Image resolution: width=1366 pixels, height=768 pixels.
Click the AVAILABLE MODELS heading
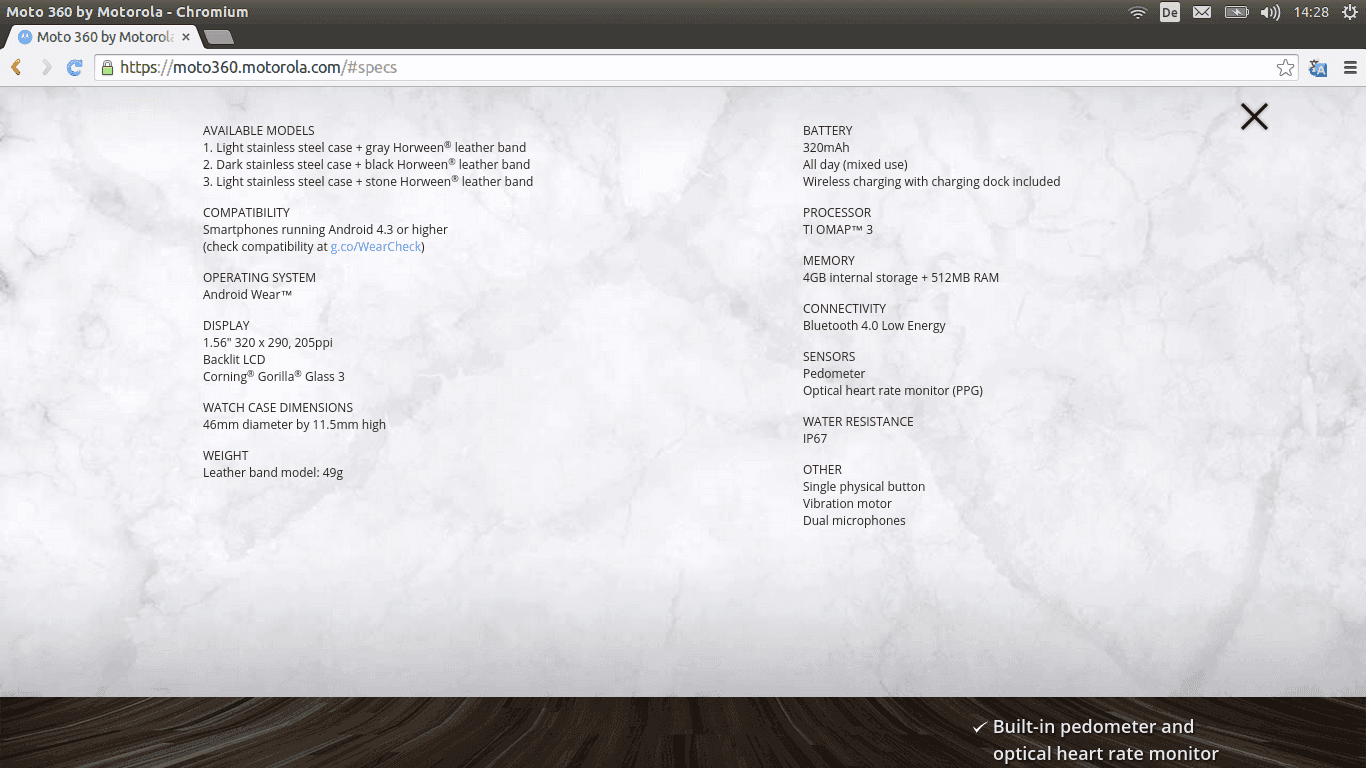pyautogui.click(x=258, y=131)
